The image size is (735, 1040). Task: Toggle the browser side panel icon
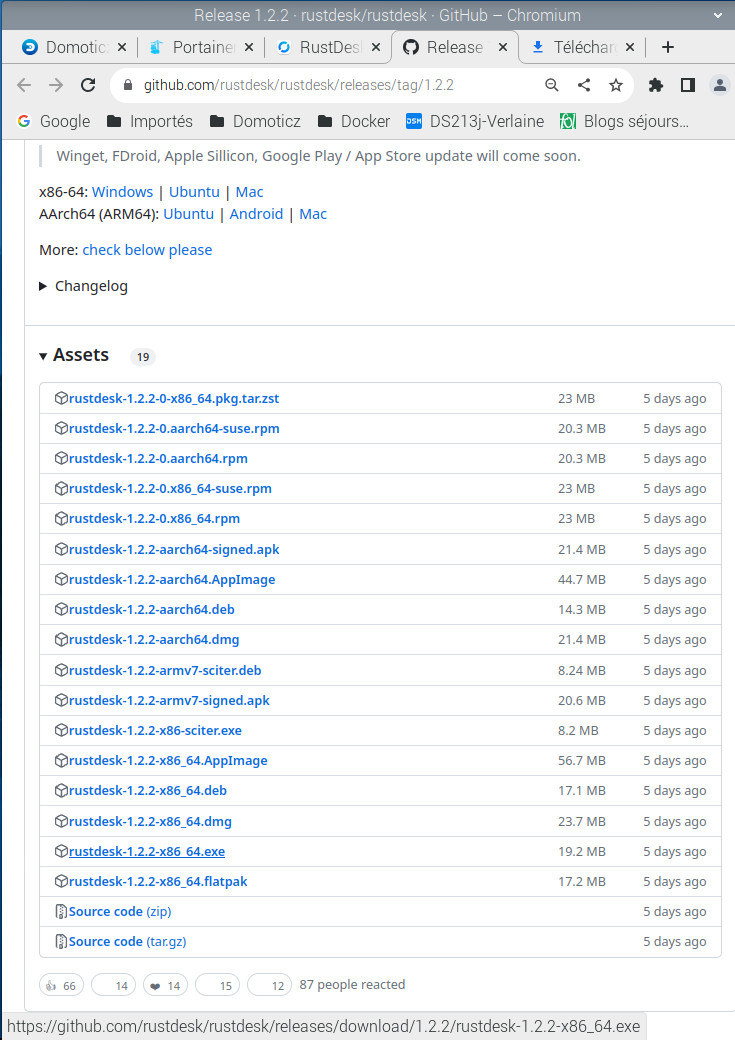tap(688, 85)
